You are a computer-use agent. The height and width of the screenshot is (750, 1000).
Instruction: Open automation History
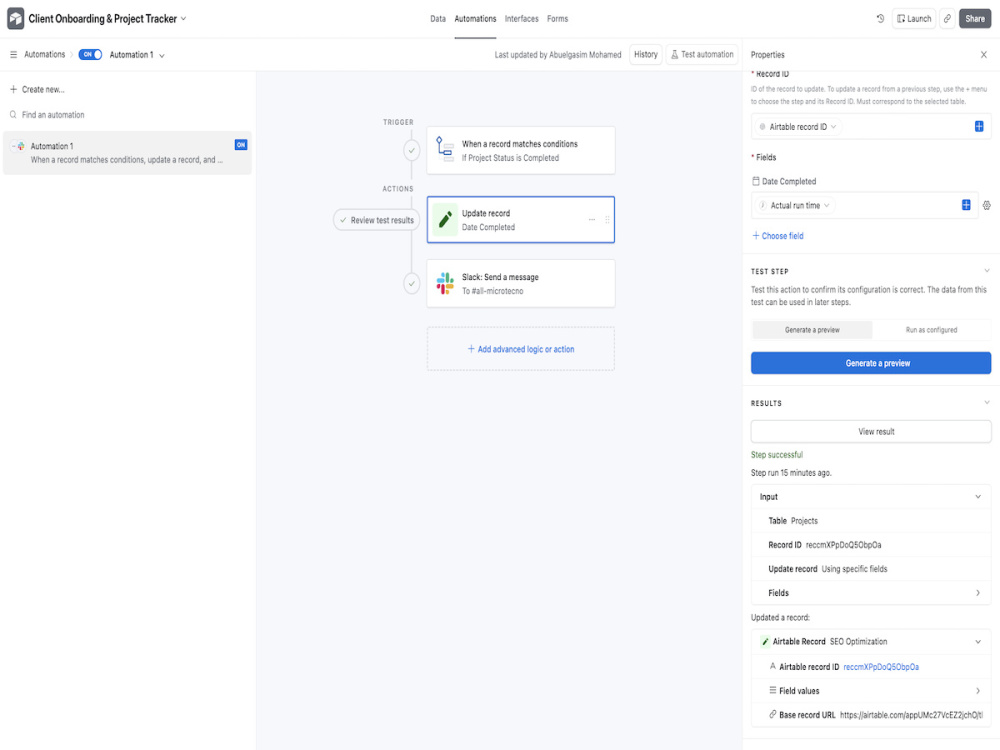645,55
